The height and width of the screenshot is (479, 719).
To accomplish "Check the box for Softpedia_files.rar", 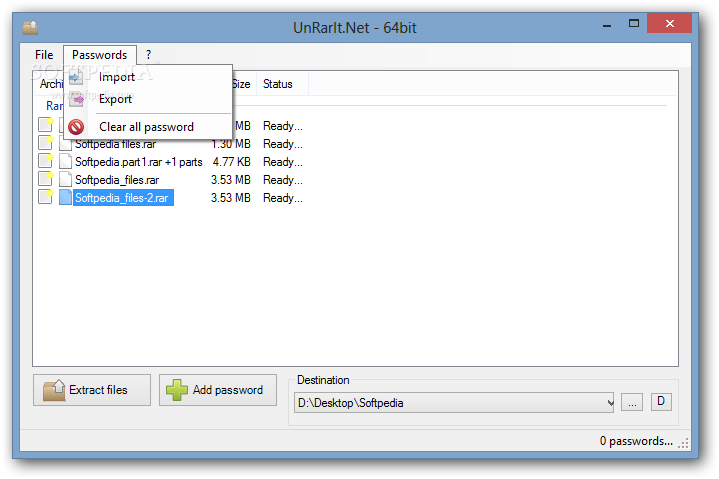I will (45, 179).
